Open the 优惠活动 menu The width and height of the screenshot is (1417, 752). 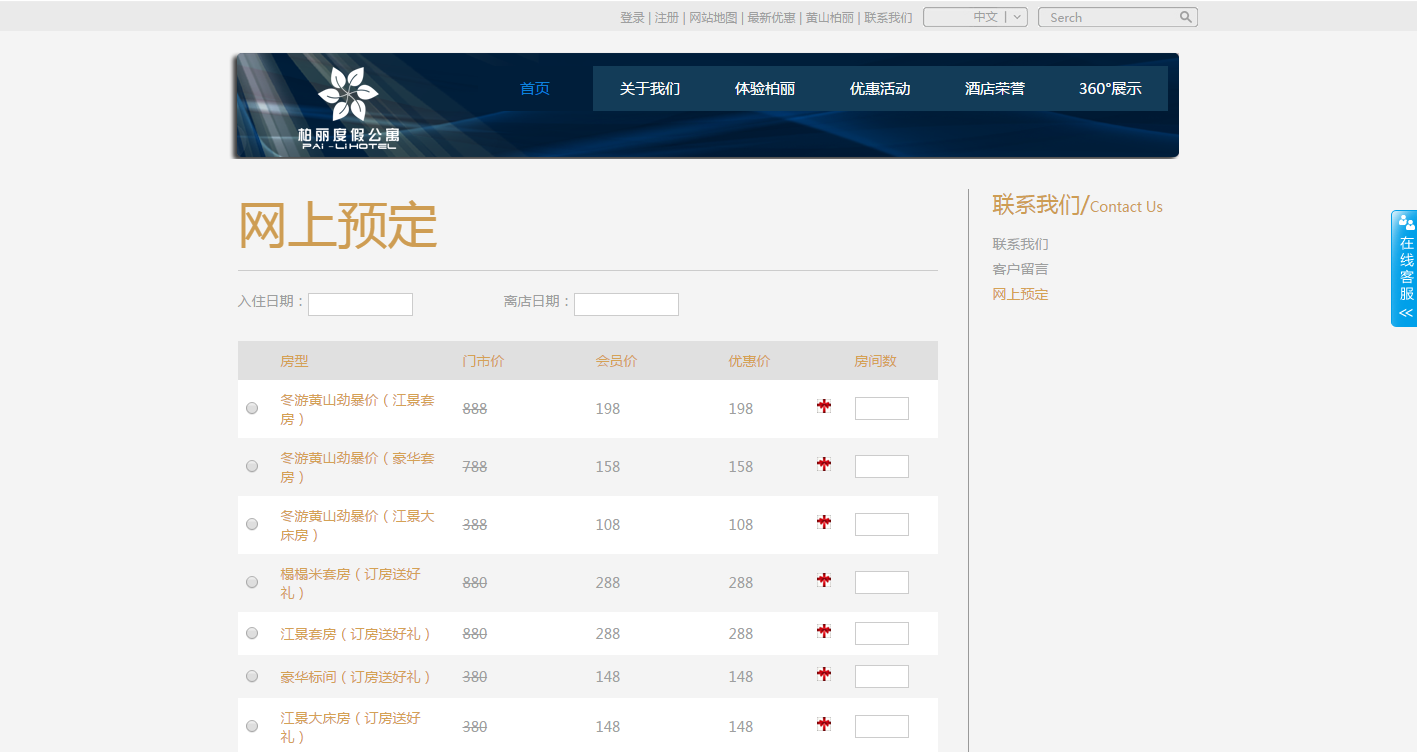[x=880, y=88]
